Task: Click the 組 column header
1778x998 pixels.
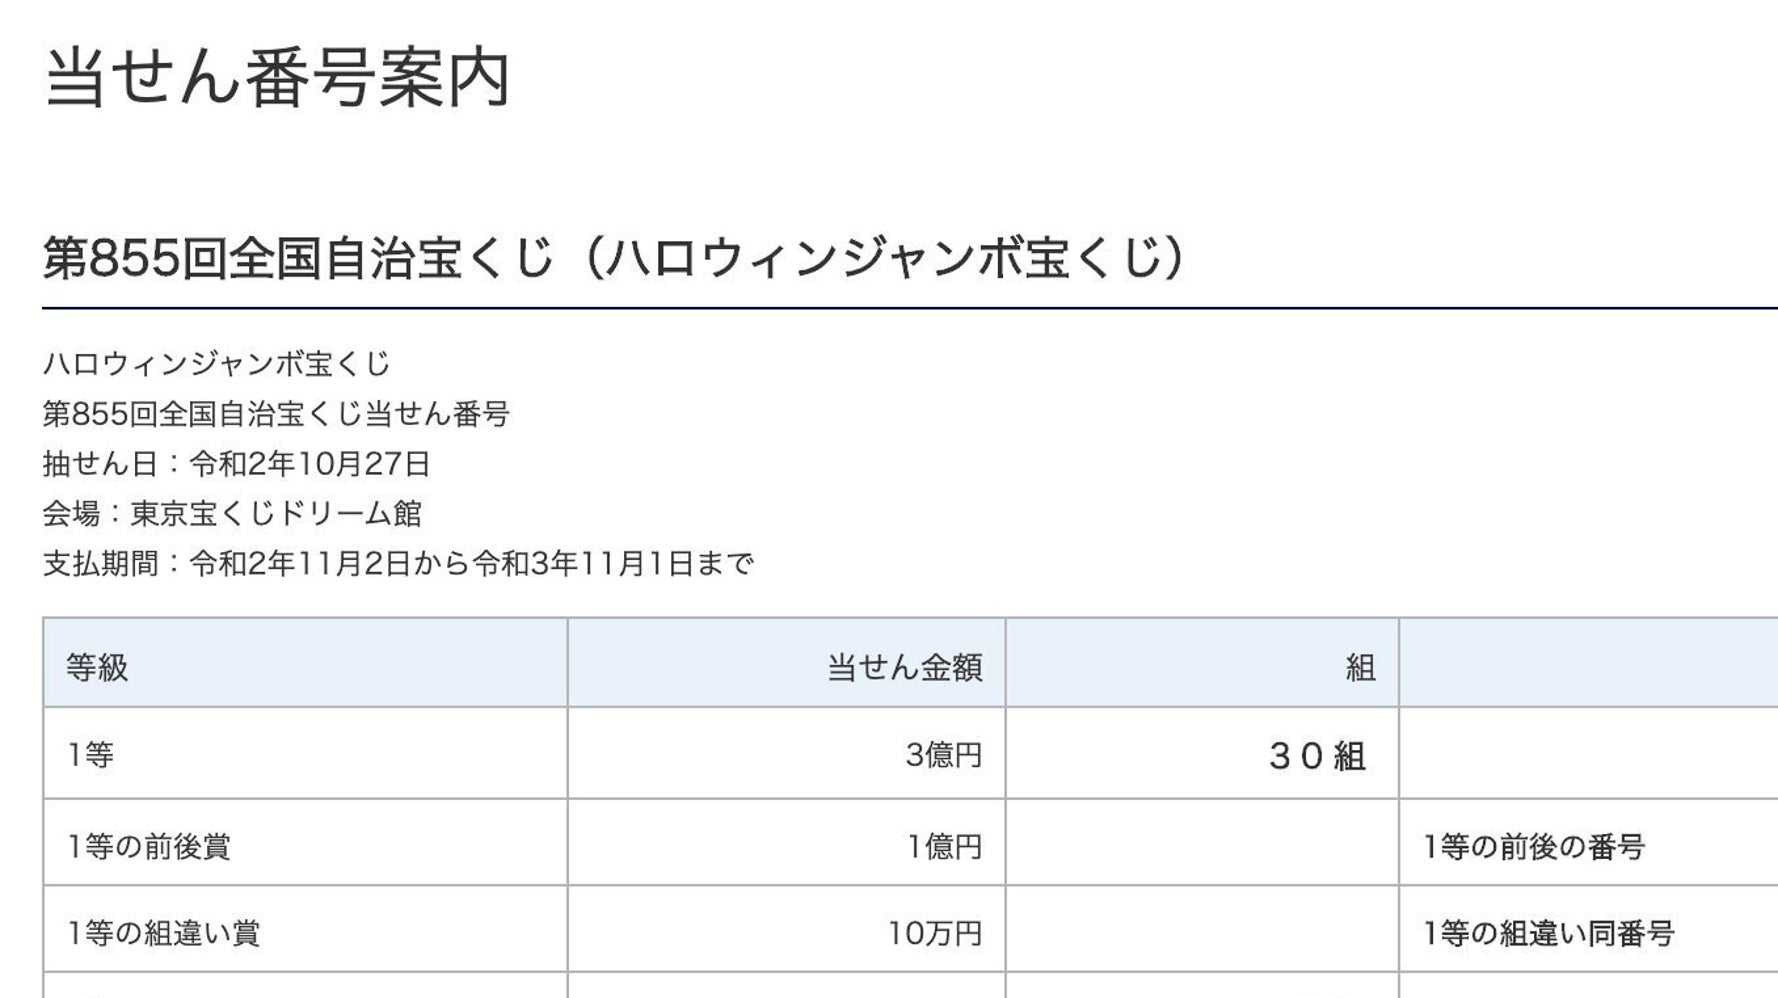Action: [x=1360, y=667]
